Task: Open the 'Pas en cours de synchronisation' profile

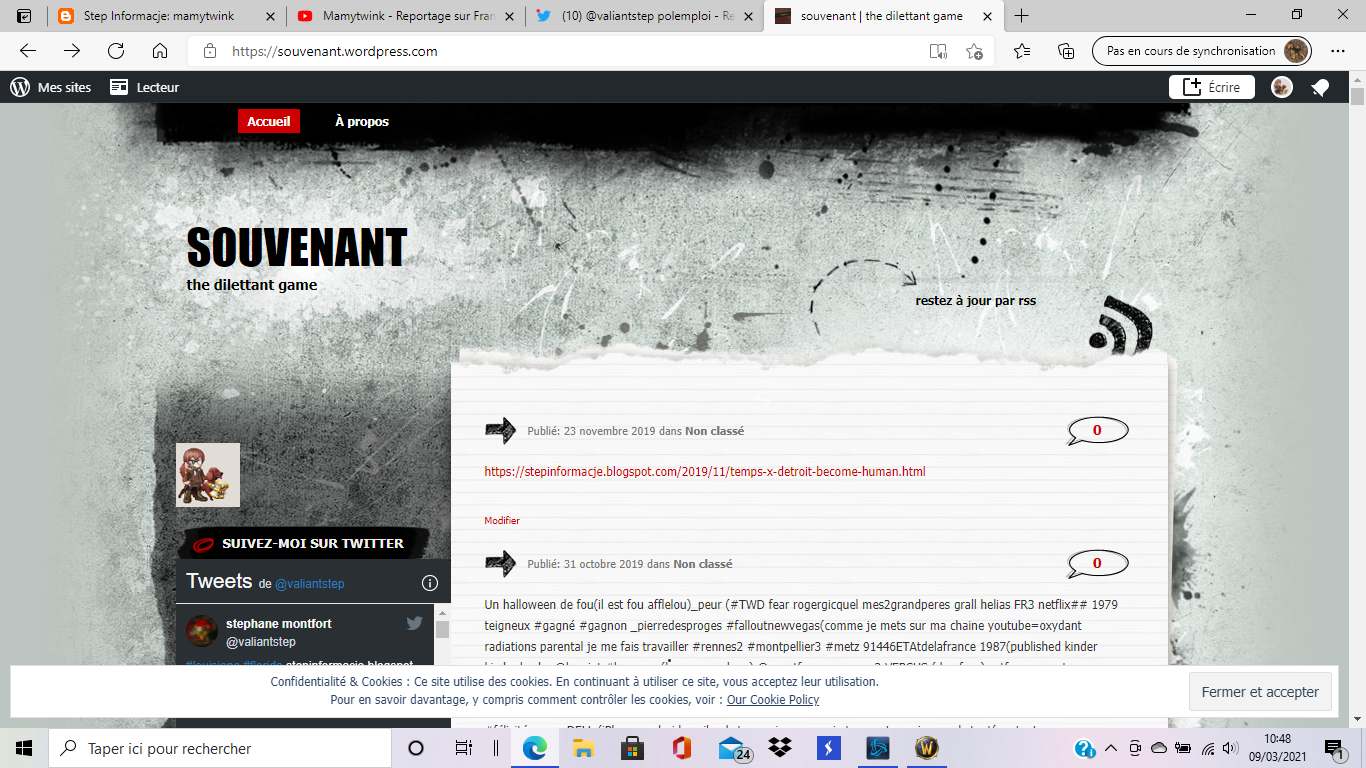Action: [1203, 51]
